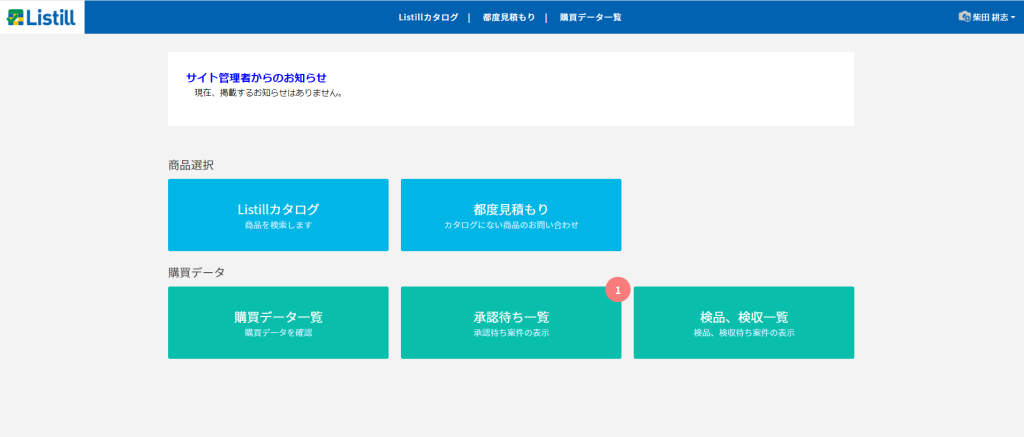Viewport: 1024px width, 437px height.
Task: Open the user account icon beside 柴田 耕志
Action: (x=965, y=17)
